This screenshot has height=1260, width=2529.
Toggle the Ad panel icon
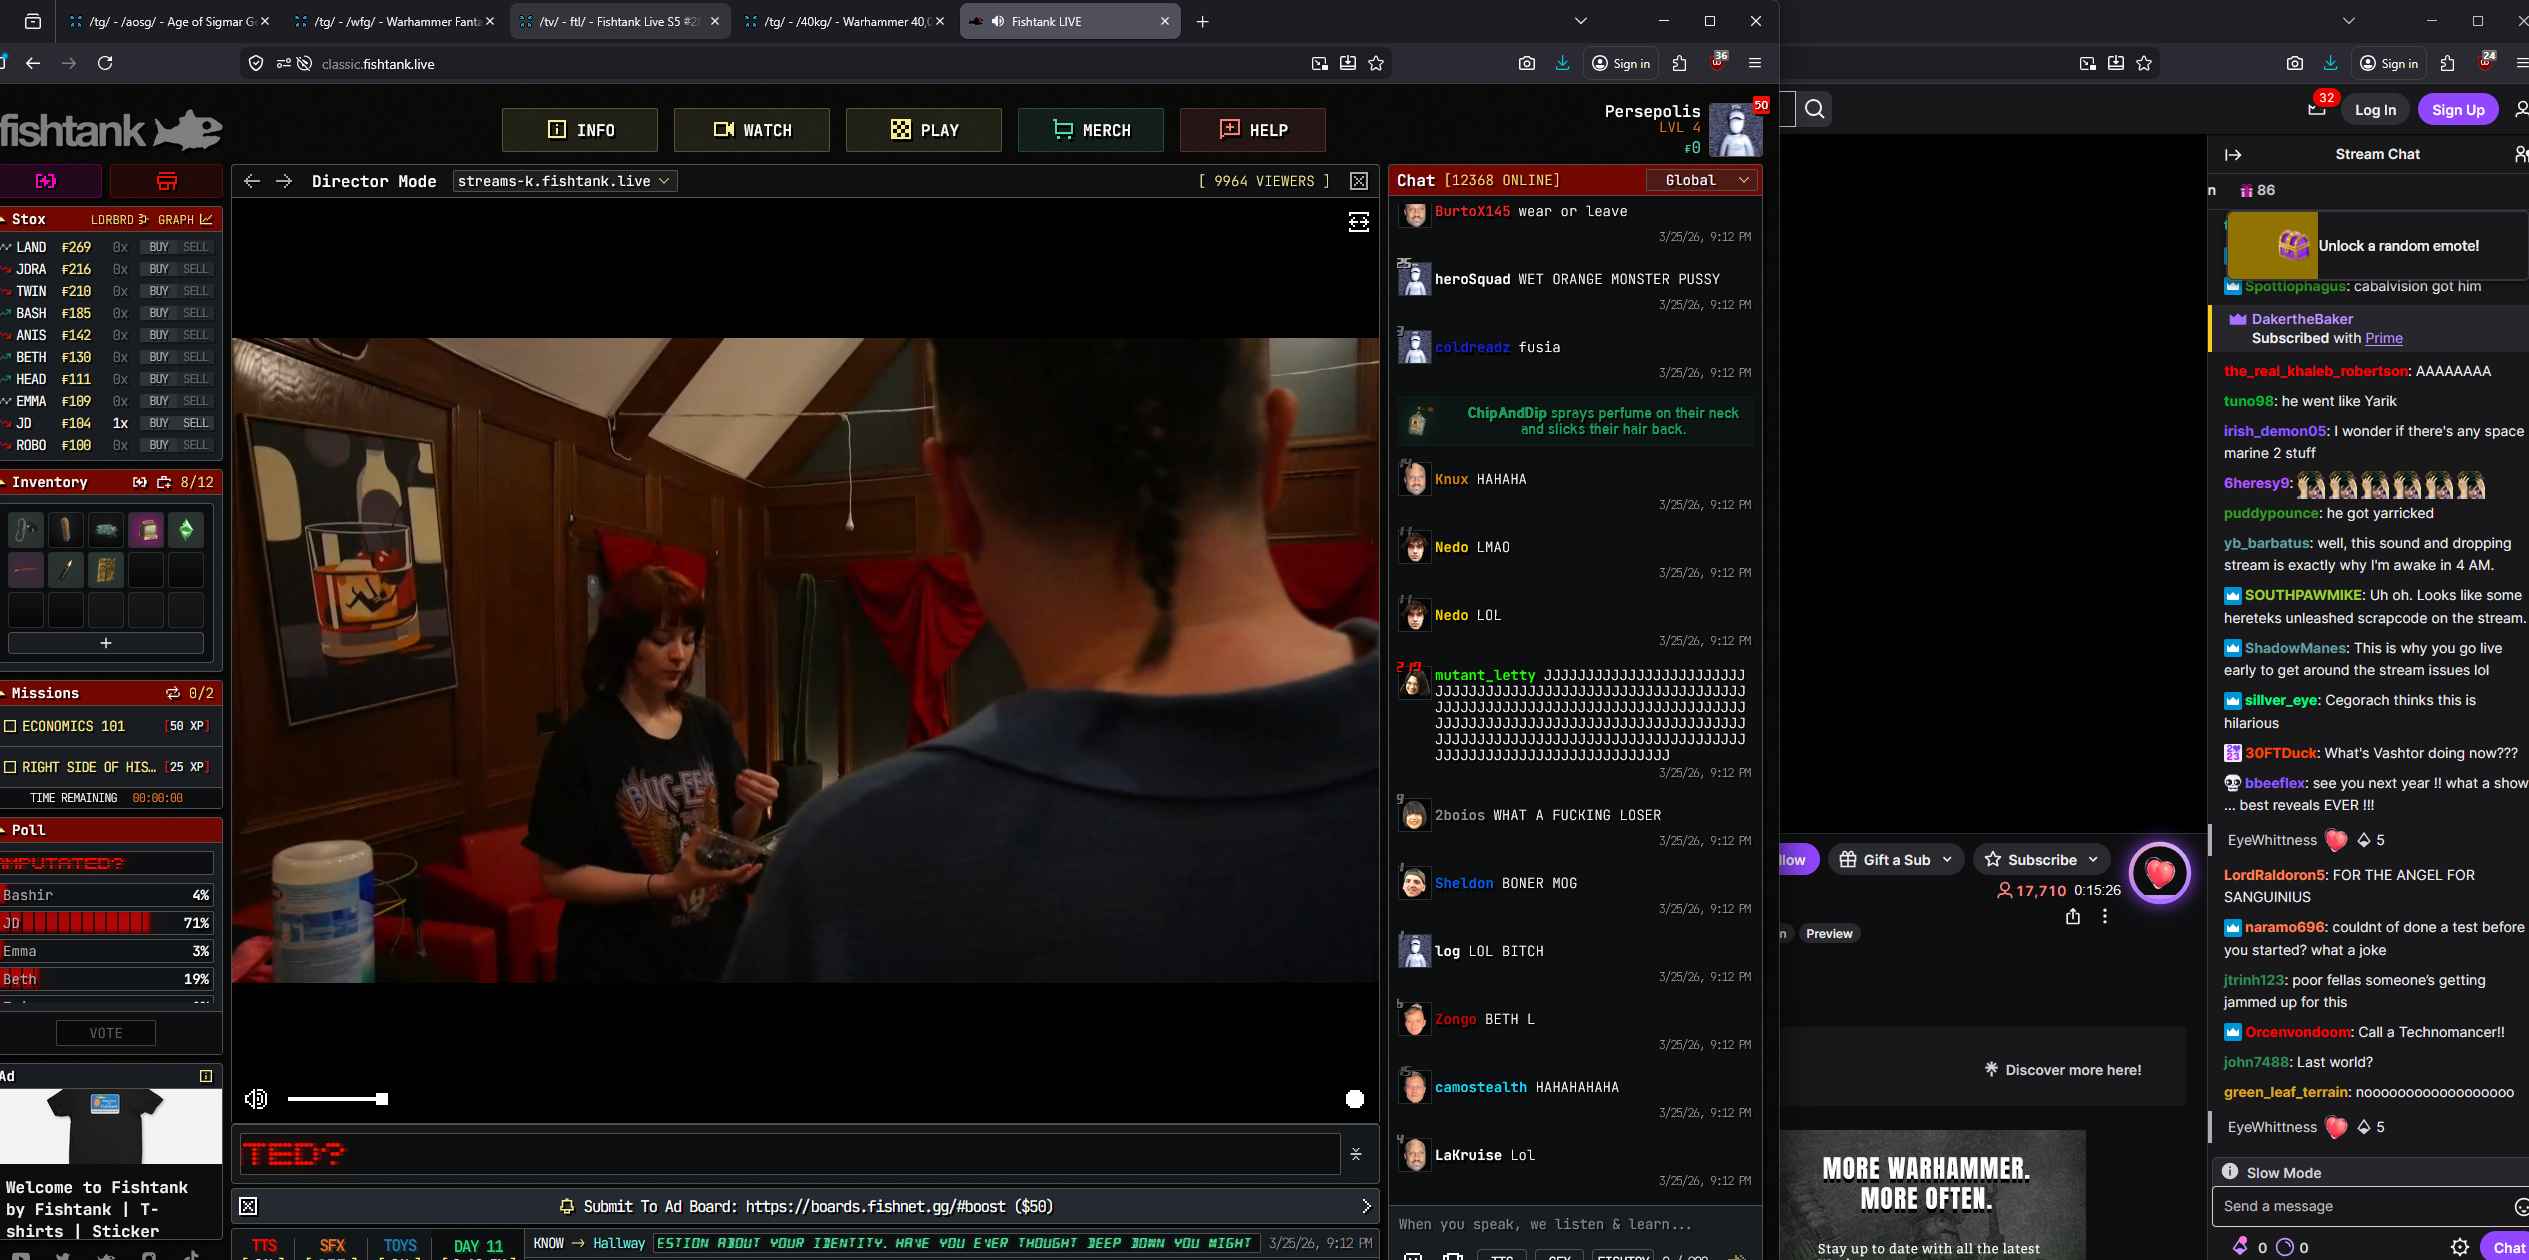[206, 1076]
